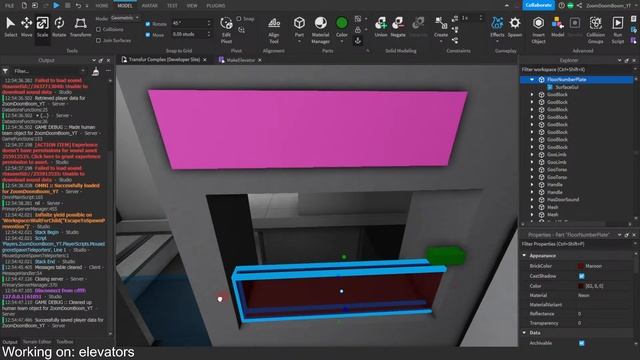
Task: Open Collision Groups editor
Action: coord(596,30)
